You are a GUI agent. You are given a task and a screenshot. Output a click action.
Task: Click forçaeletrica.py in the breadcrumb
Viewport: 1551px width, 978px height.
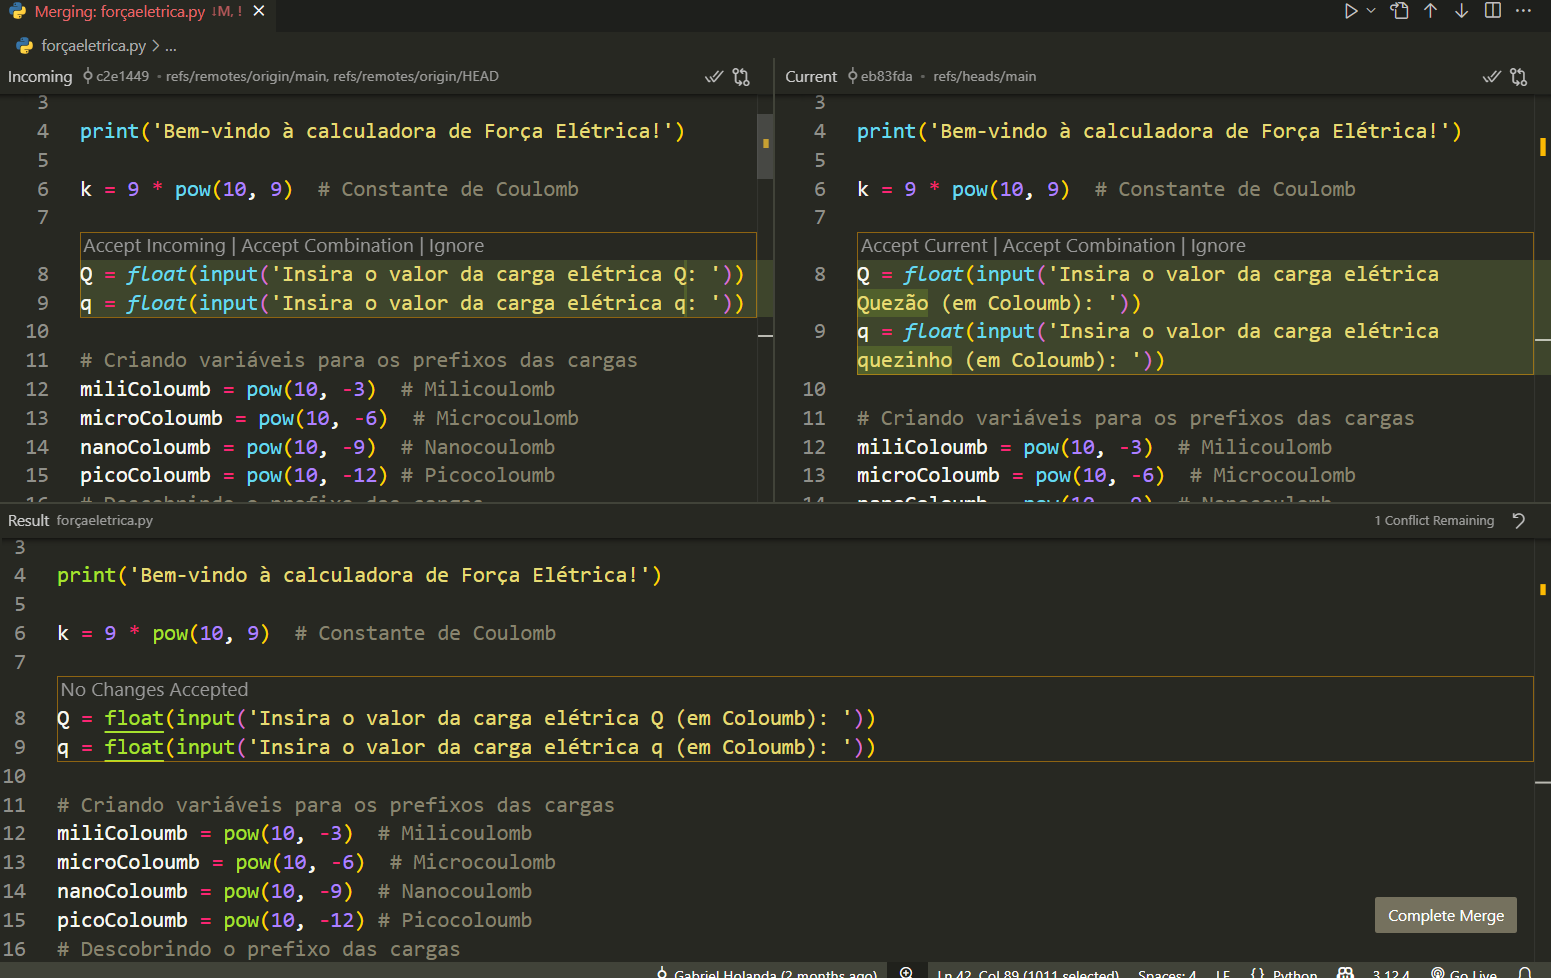[x=94, y=46]
